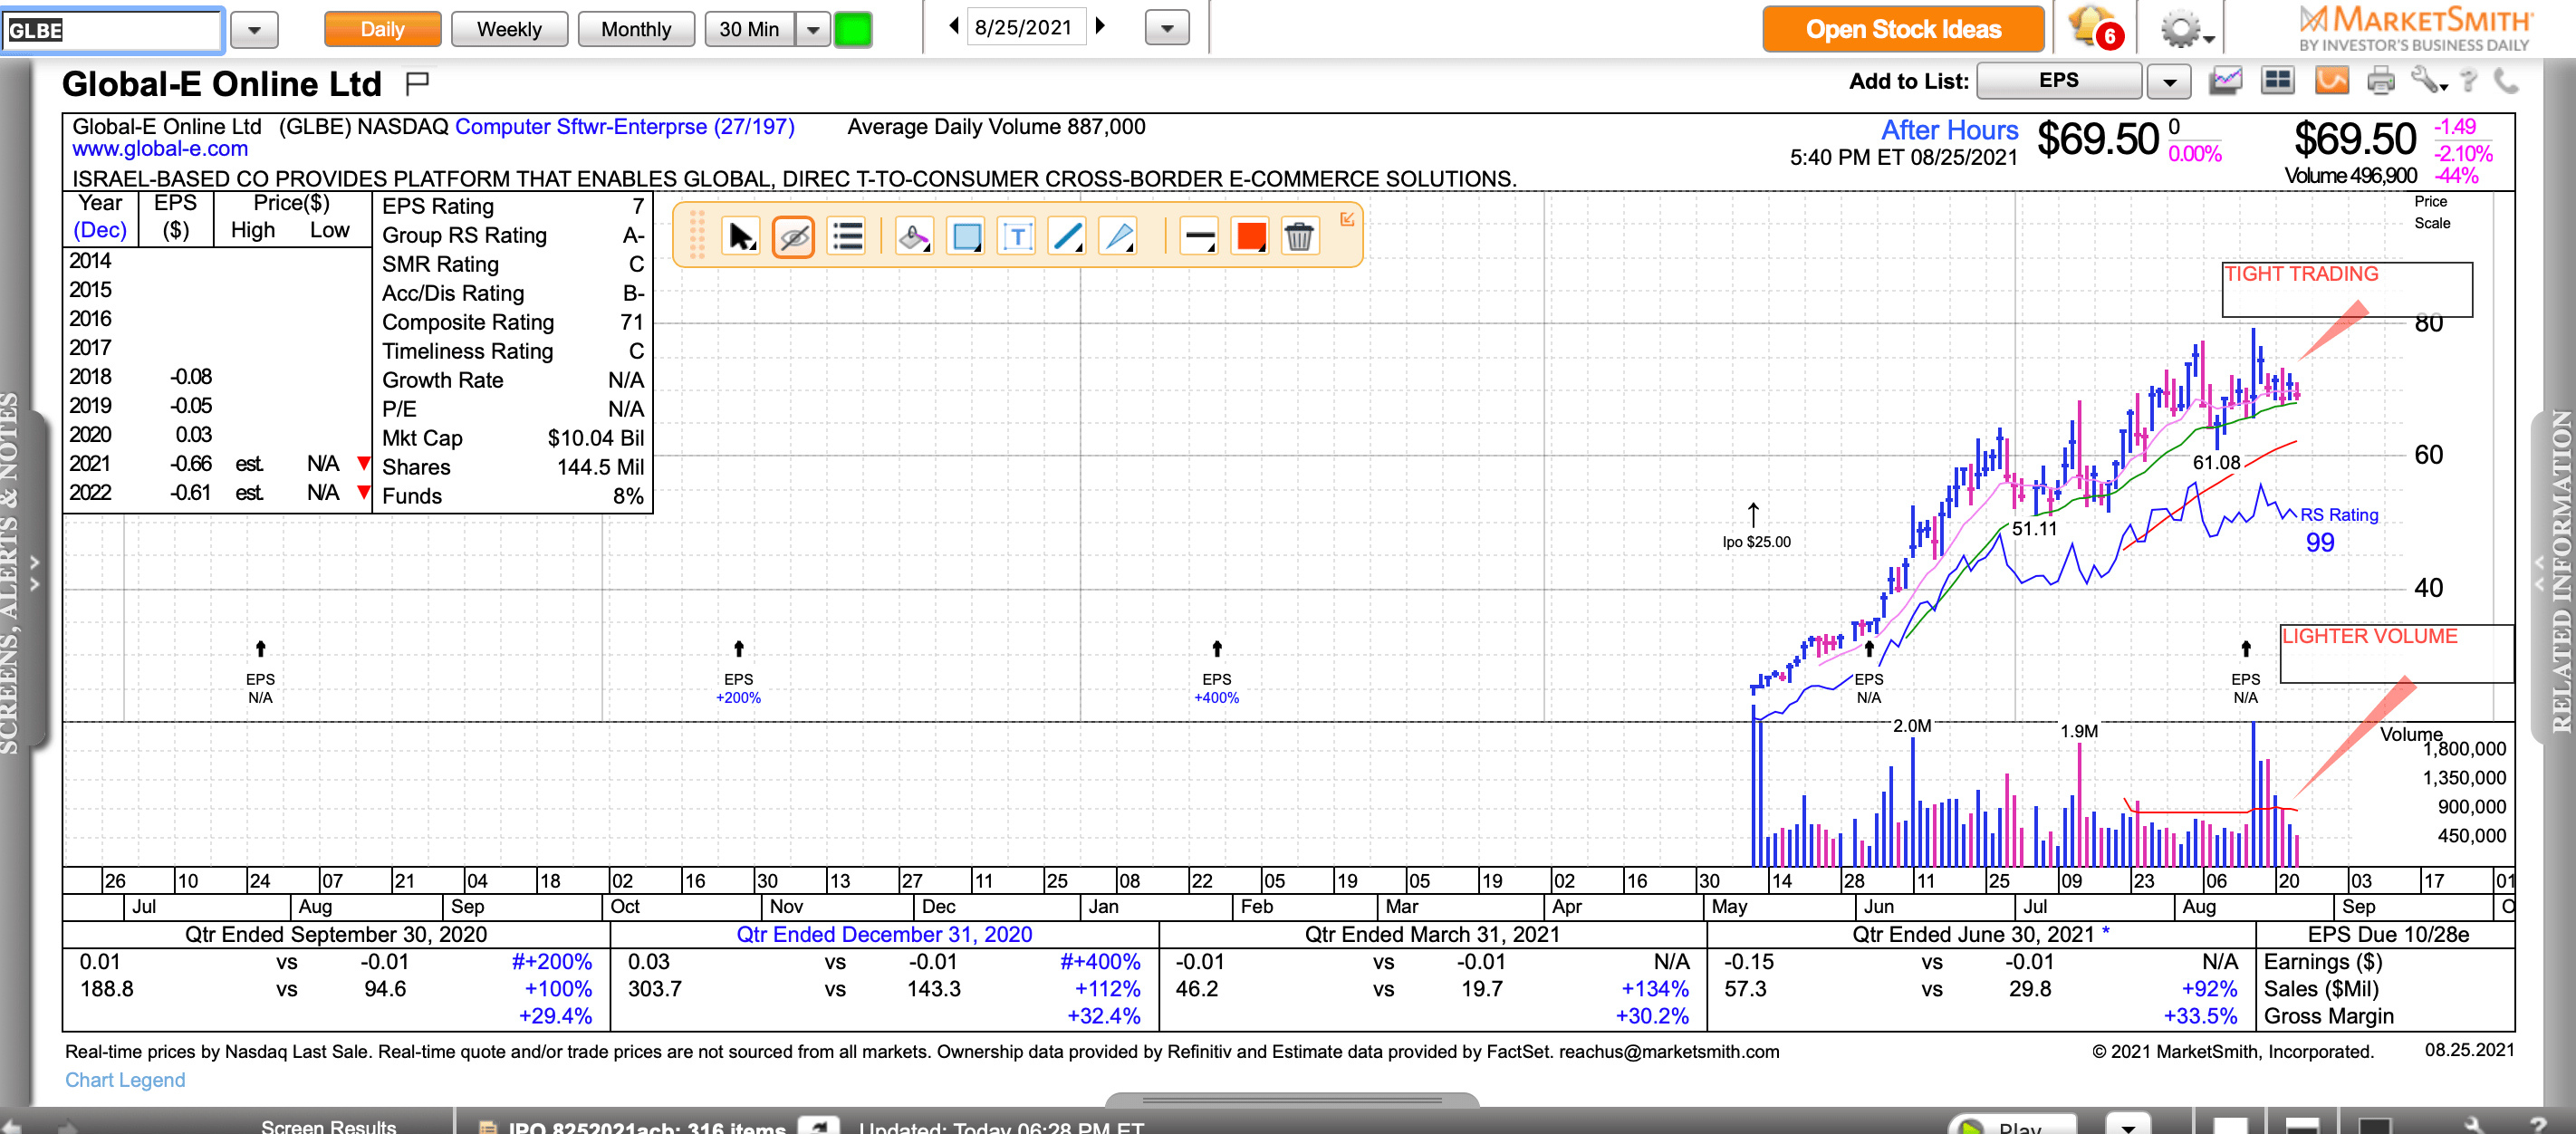Expand the Related Information side panel
The height and width of the screenshot is (1134, 2576).
(x=2538, y=573)
